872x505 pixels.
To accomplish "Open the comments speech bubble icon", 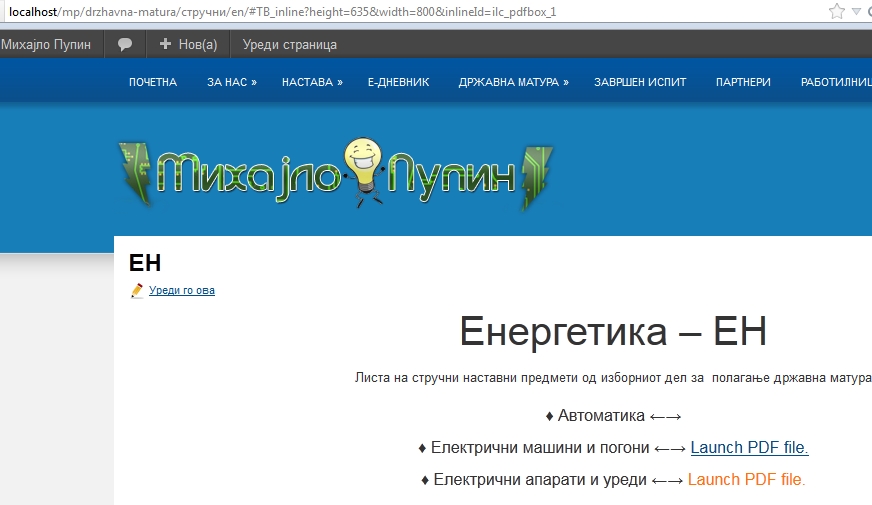I will [125, 45].
